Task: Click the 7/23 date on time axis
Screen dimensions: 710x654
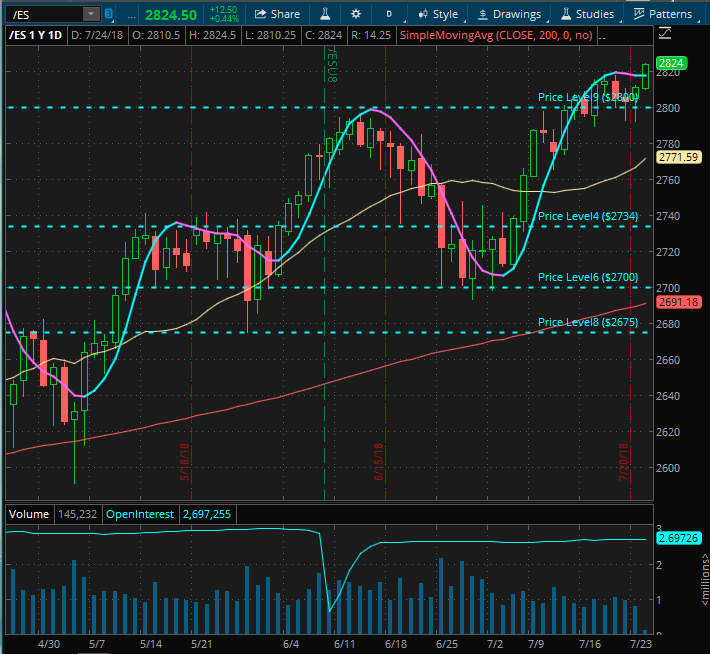Action: 641,644
